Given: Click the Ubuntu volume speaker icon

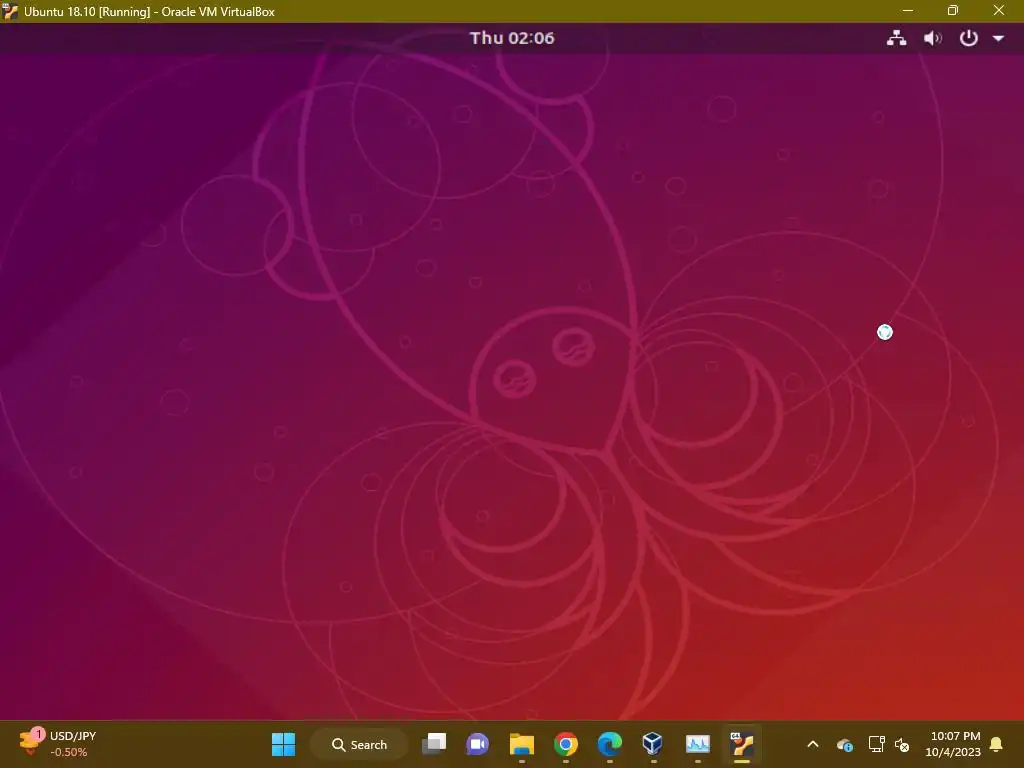Looking at the screenshot, I should point(932,39).
